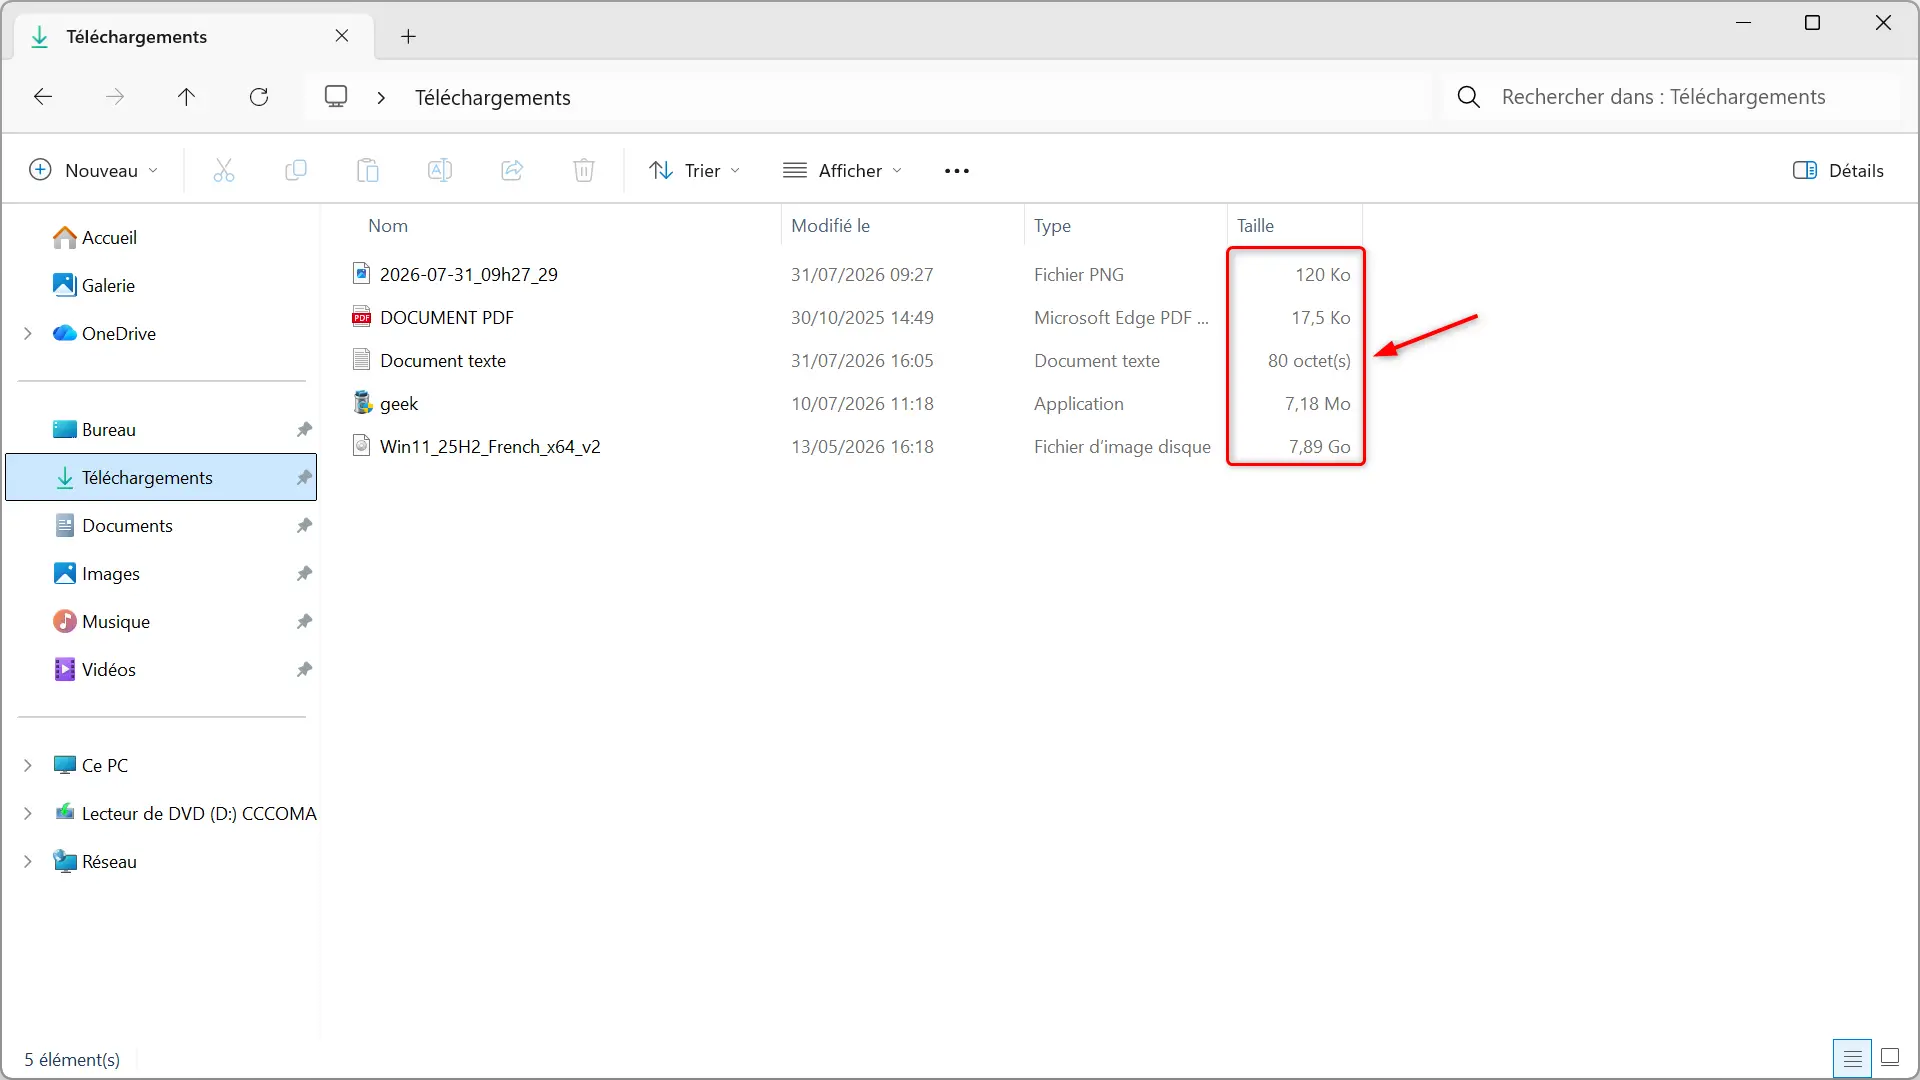Click the 5 élément(s) status text

(x=72, y=1059)
